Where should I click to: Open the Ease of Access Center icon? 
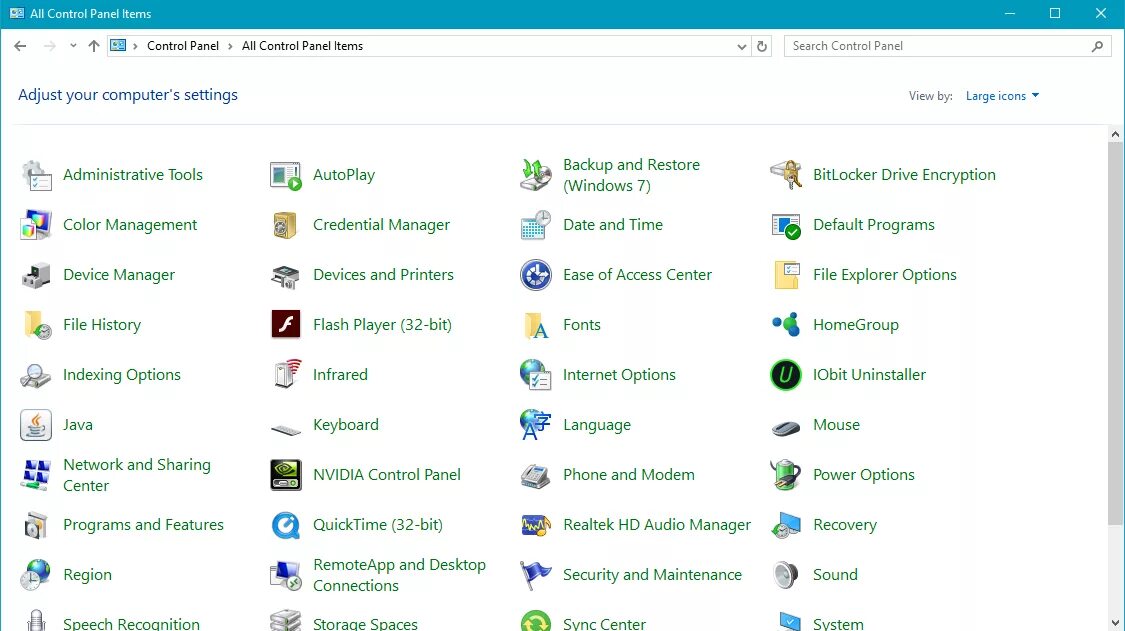(536, 275)
